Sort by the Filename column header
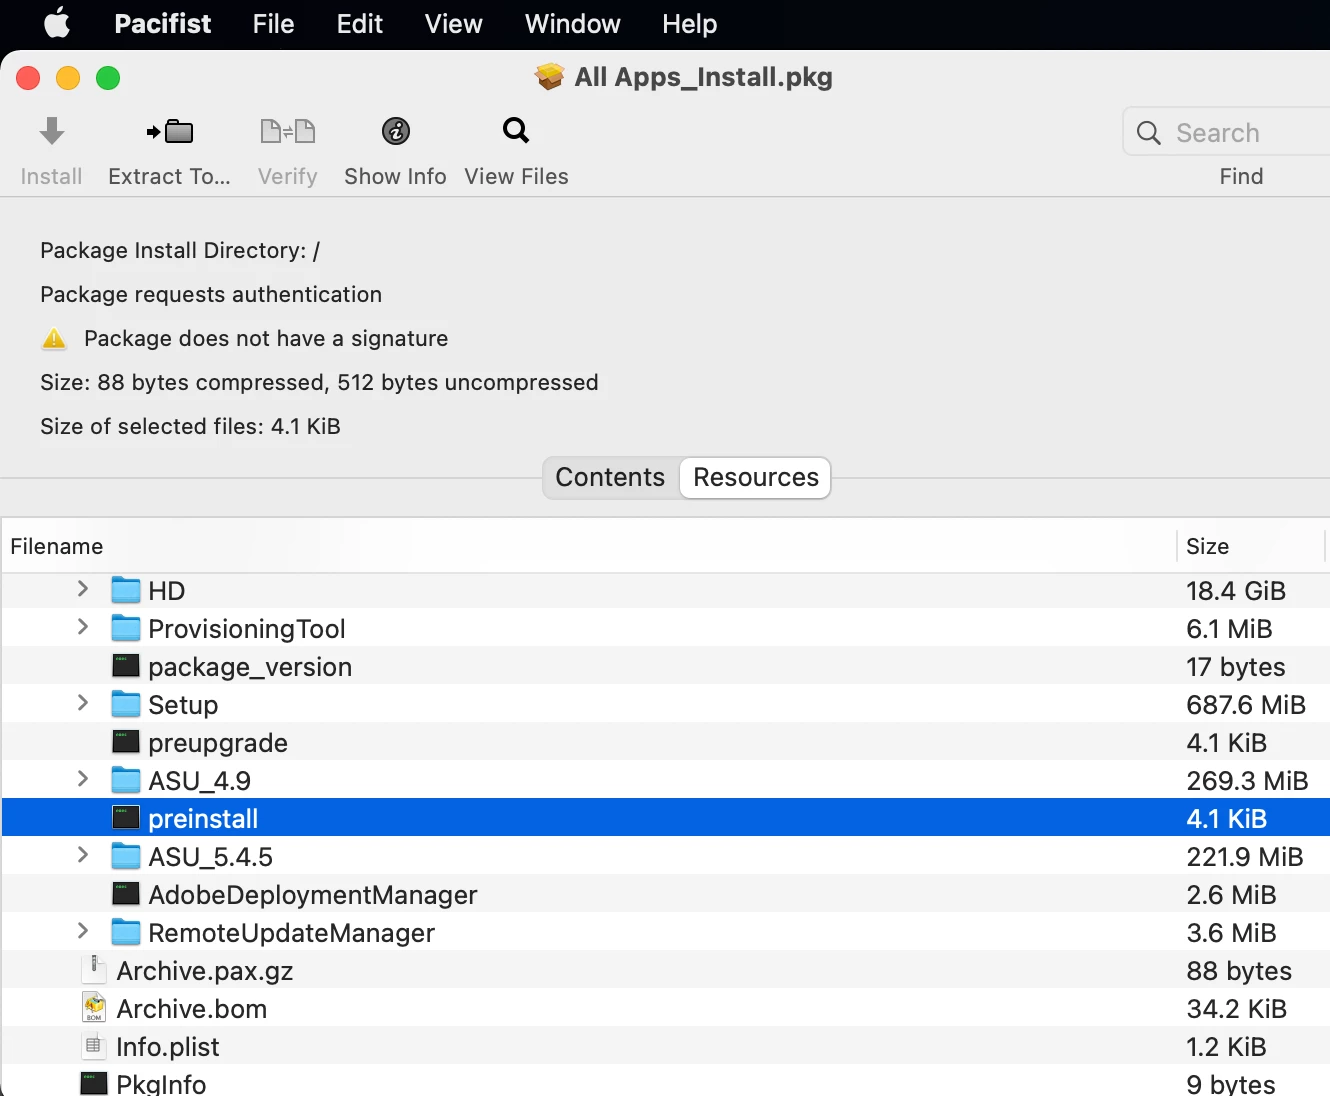This screenshot has width=1330, height=1096. 588,546
